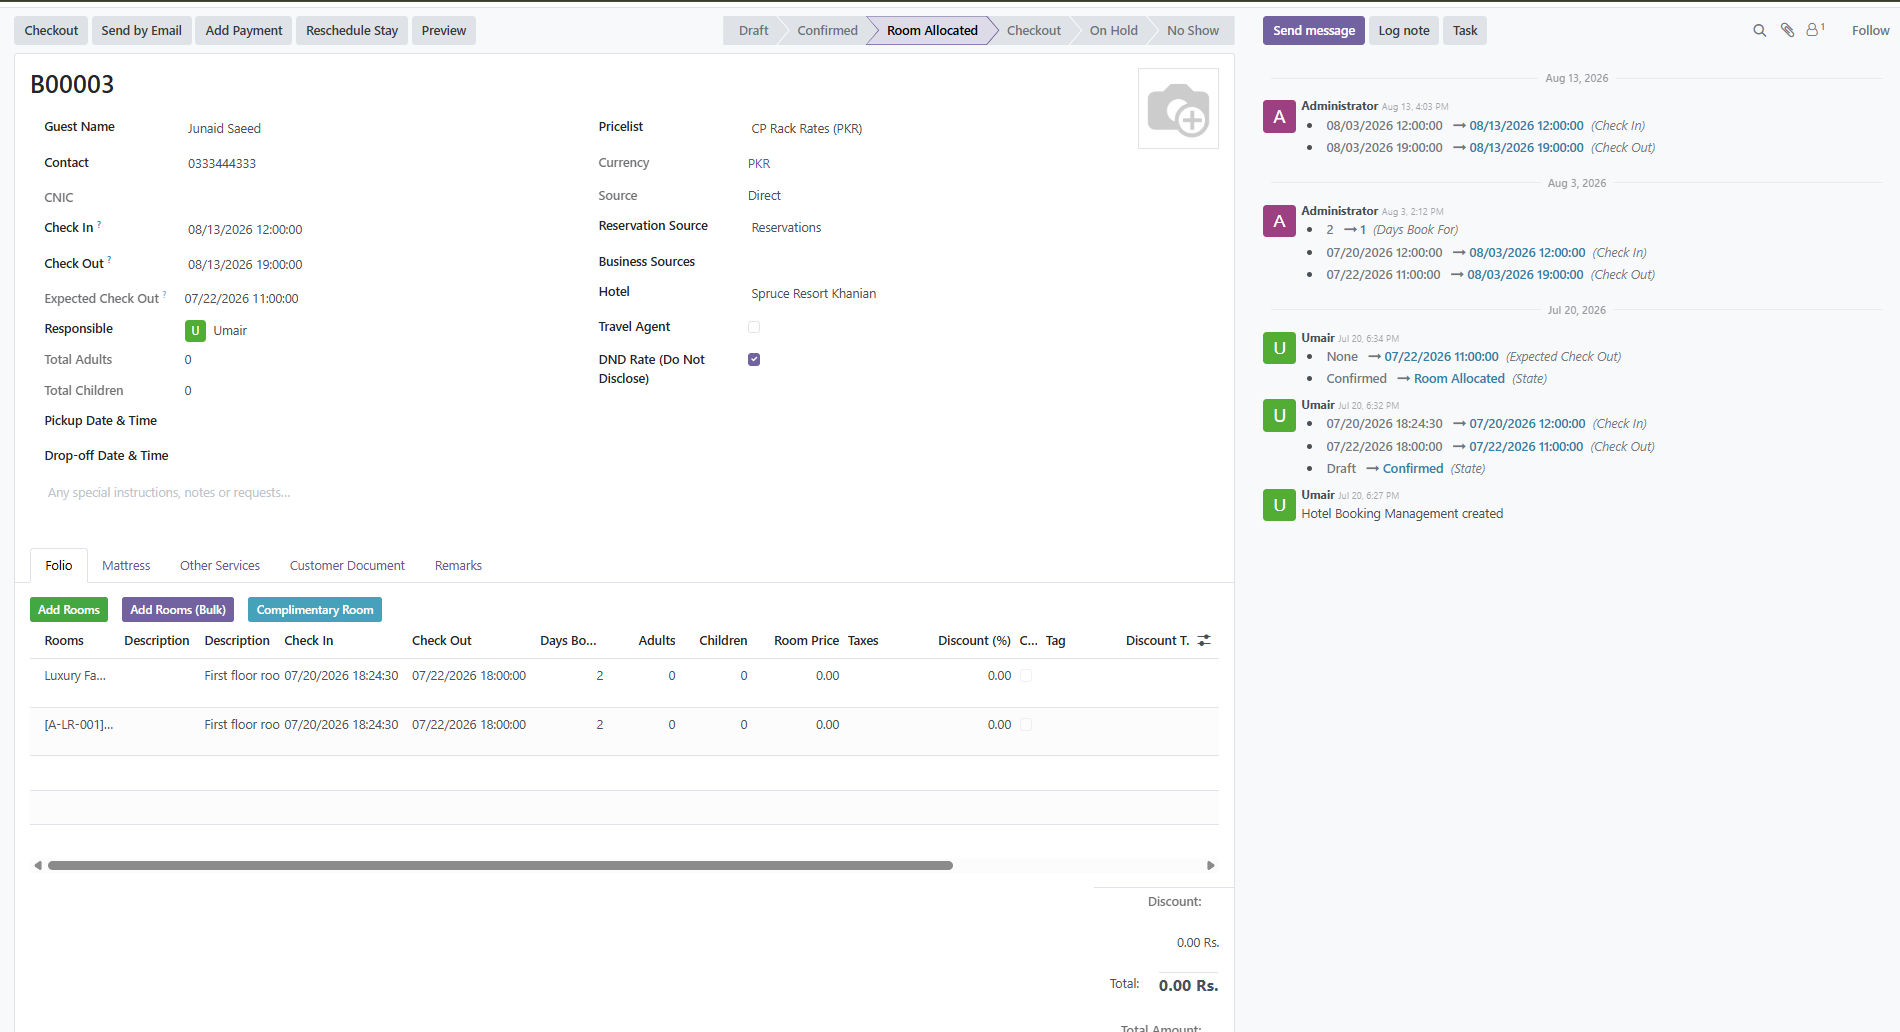Screen dimensions: 1900x1032
Task: Click Umair avatar on 6:34 PM message
Action: click(x=1279, y=349)
